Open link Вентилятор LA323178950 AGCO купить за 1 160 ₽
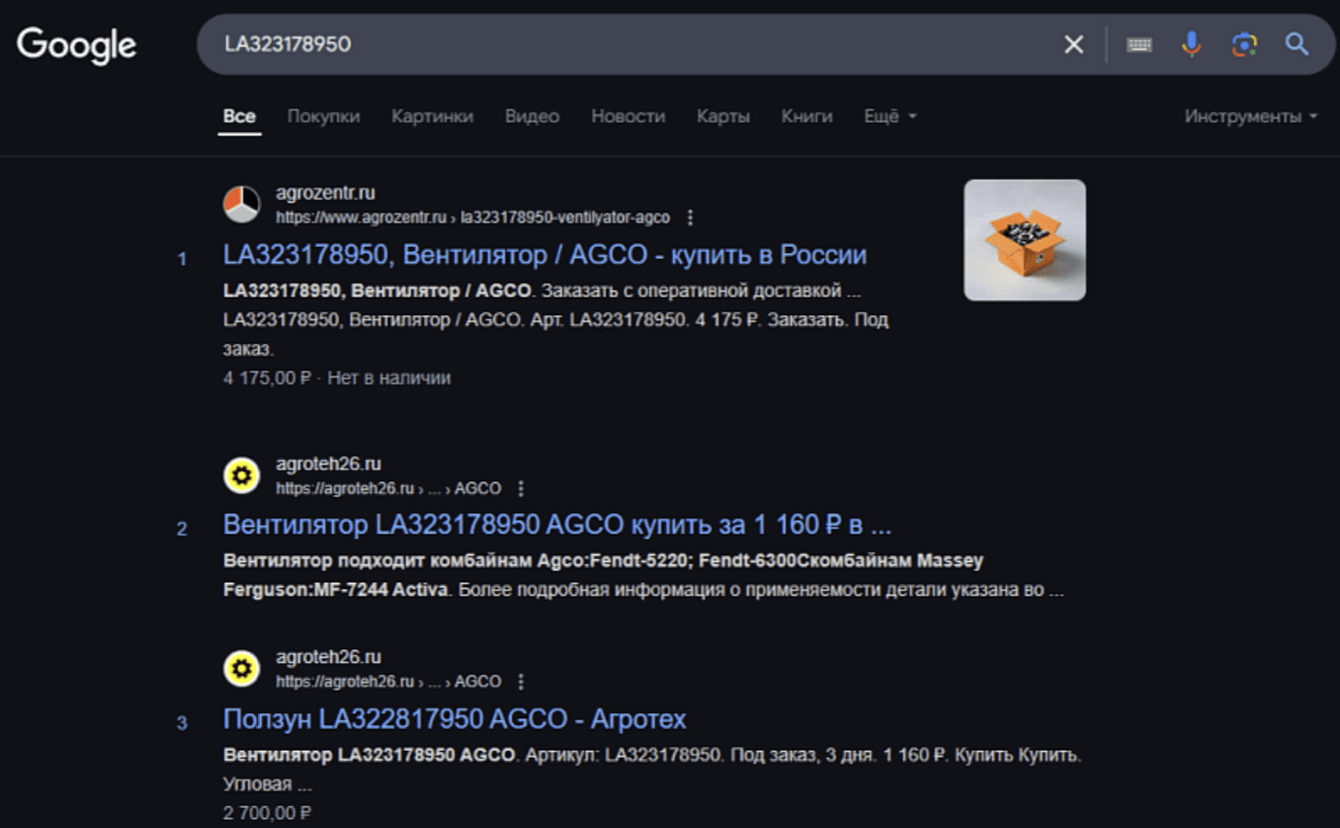Viewport: 1340px width, 828px height. click(x=557, y=525)
